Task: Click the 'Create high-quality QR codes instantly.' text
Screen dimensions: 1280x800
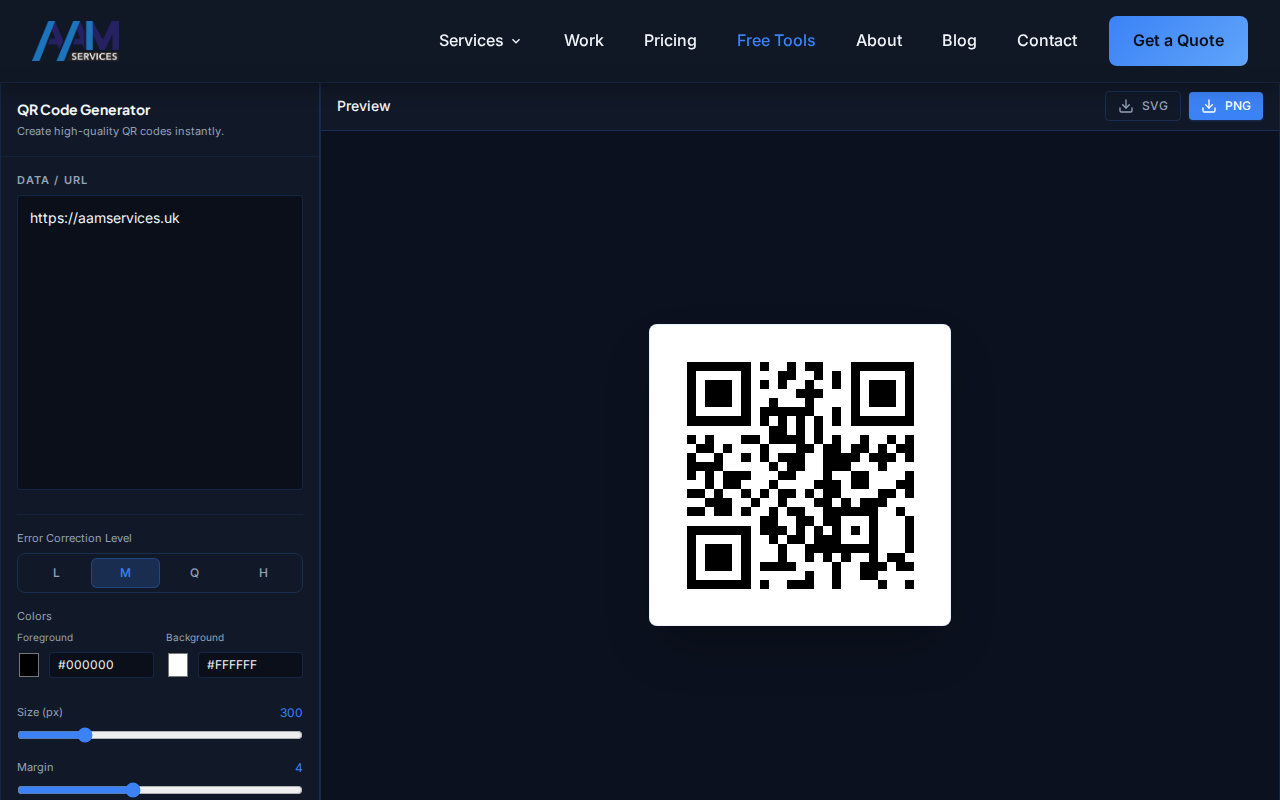Action: (120, 131)
